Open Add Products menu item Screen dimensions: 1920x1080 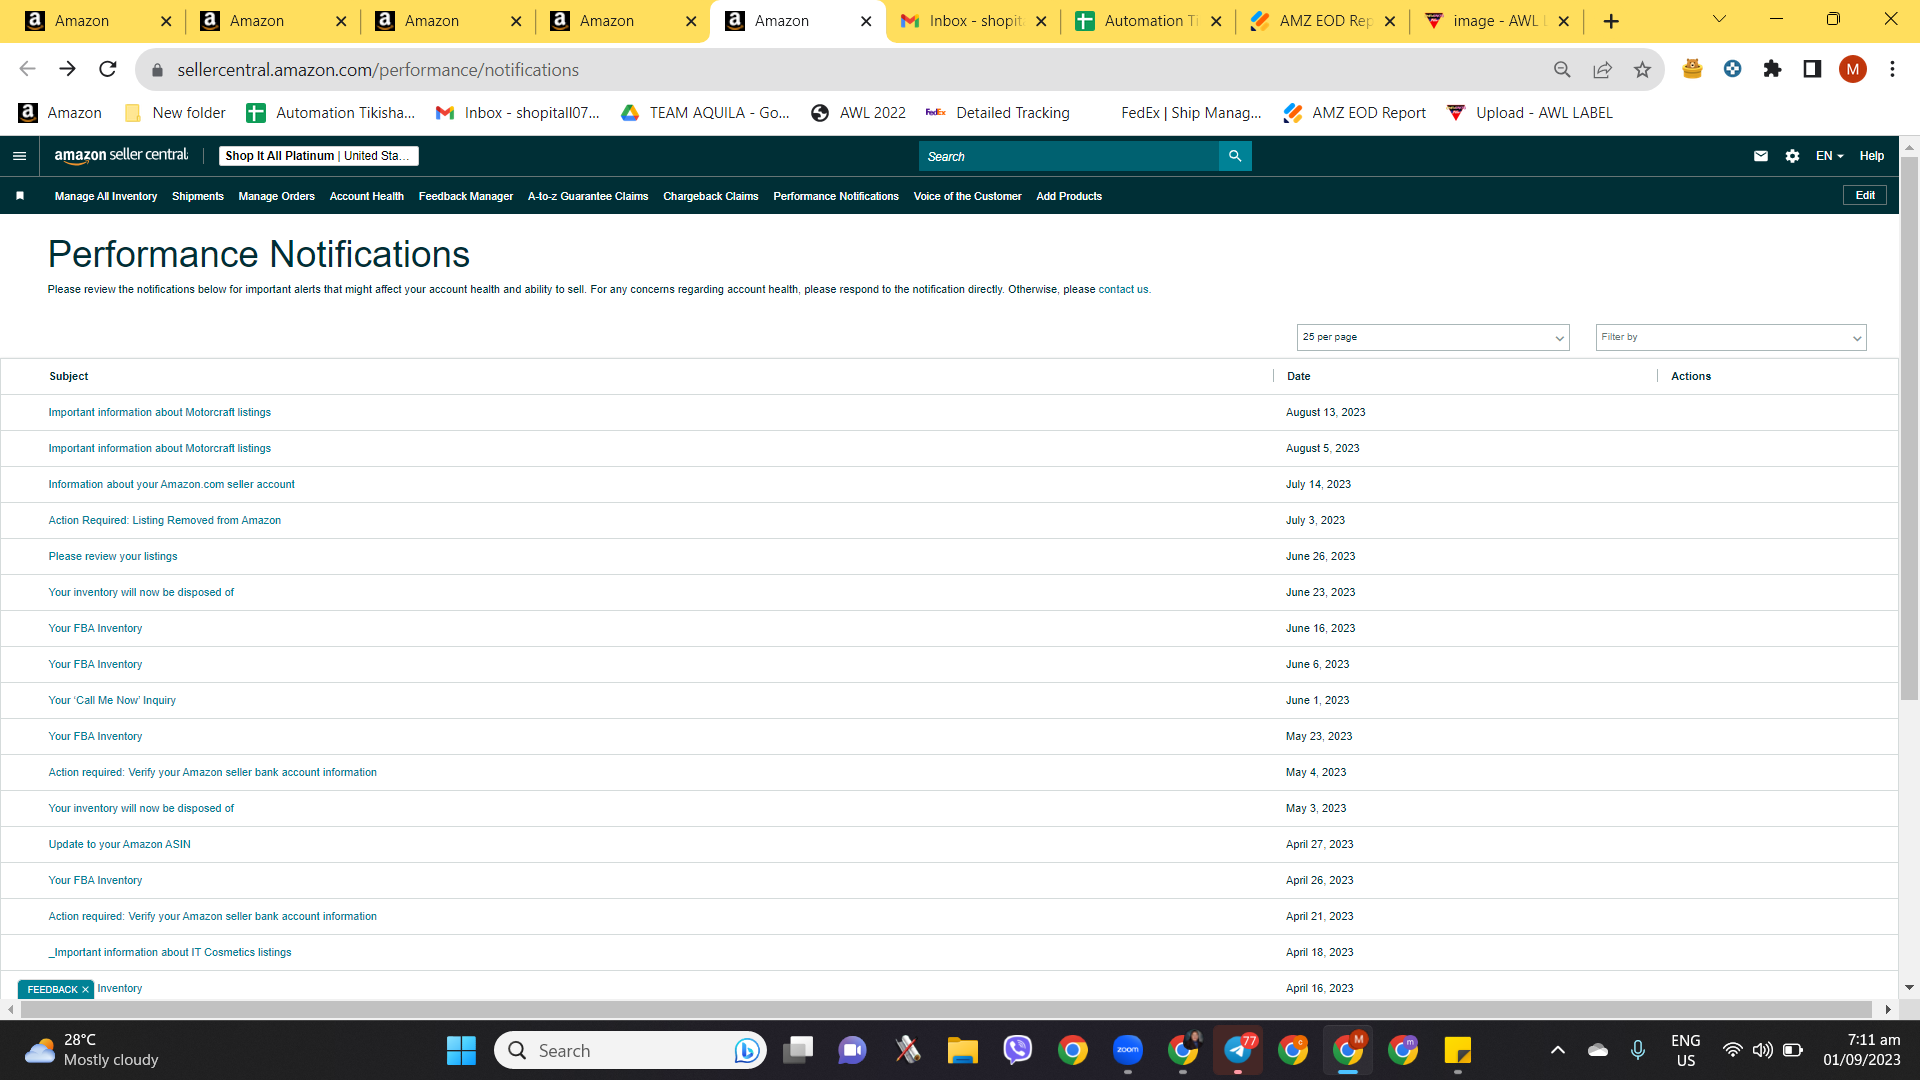[1069, 196]
